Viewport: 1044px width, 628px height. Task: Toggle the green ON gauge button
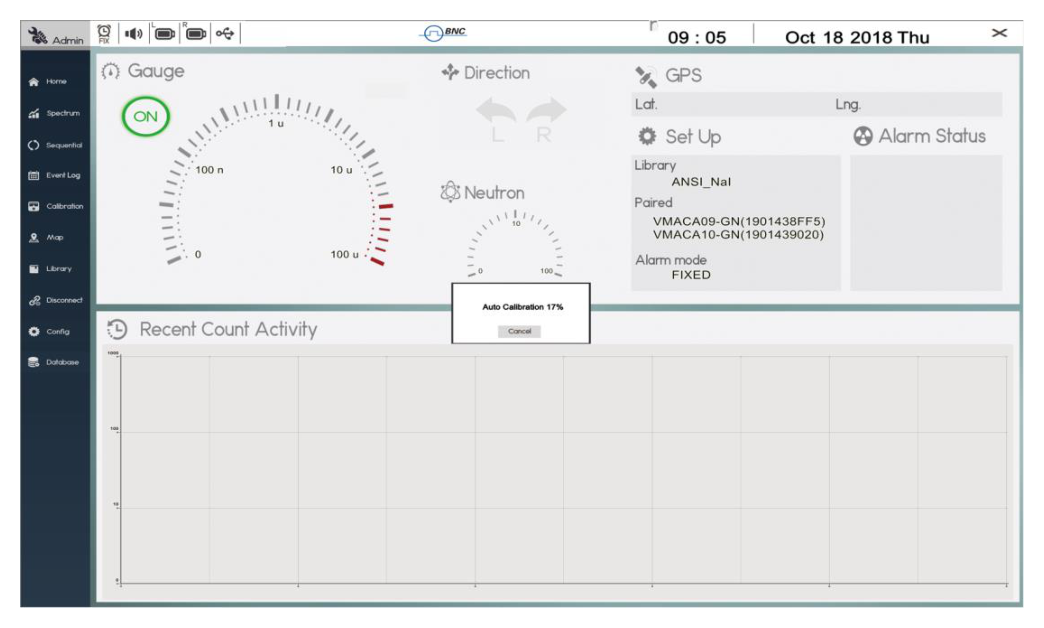coord(146,117)
